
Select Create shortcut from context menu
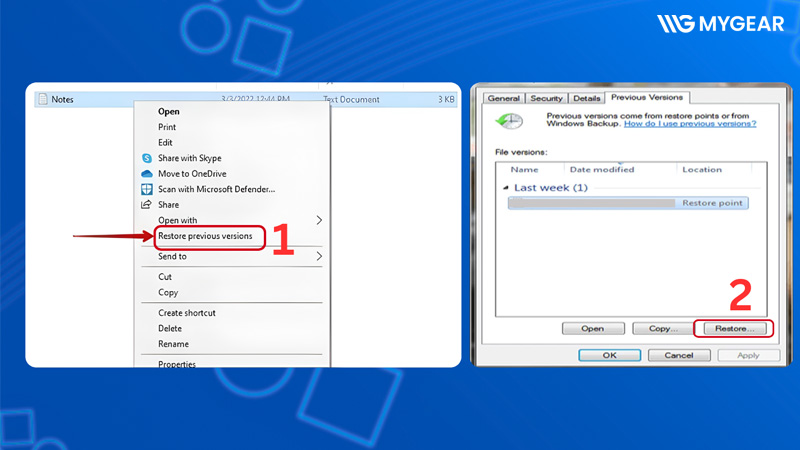[186, 313]
